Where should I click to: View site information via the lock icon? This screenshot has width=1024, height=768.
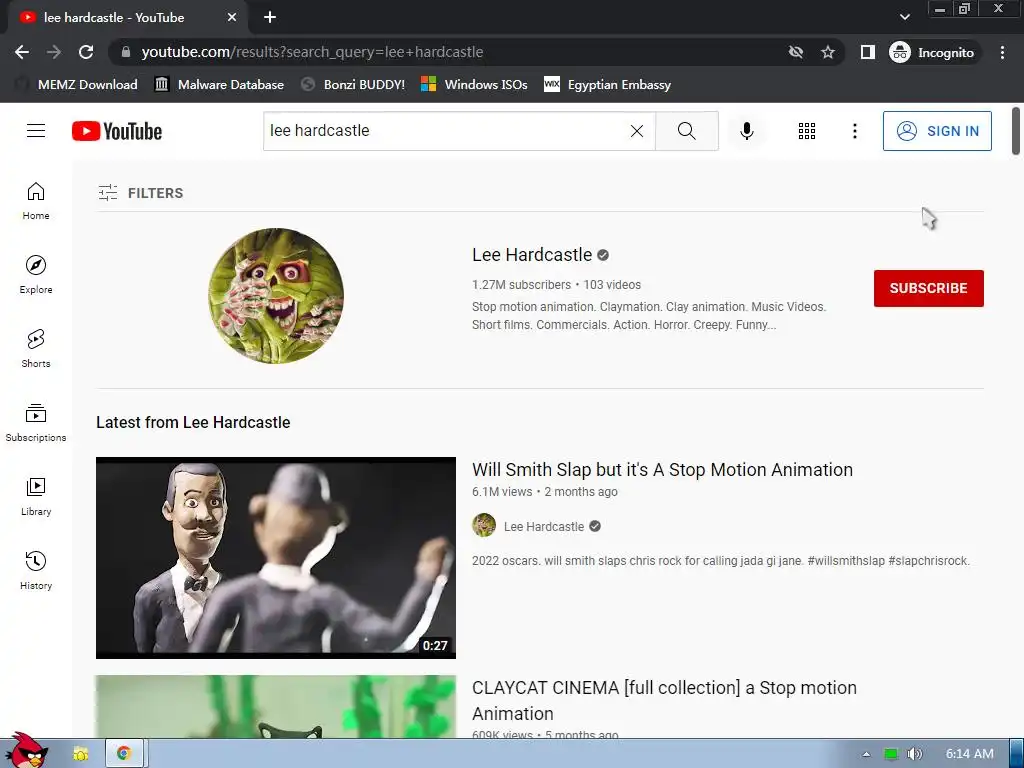[126, 52]
